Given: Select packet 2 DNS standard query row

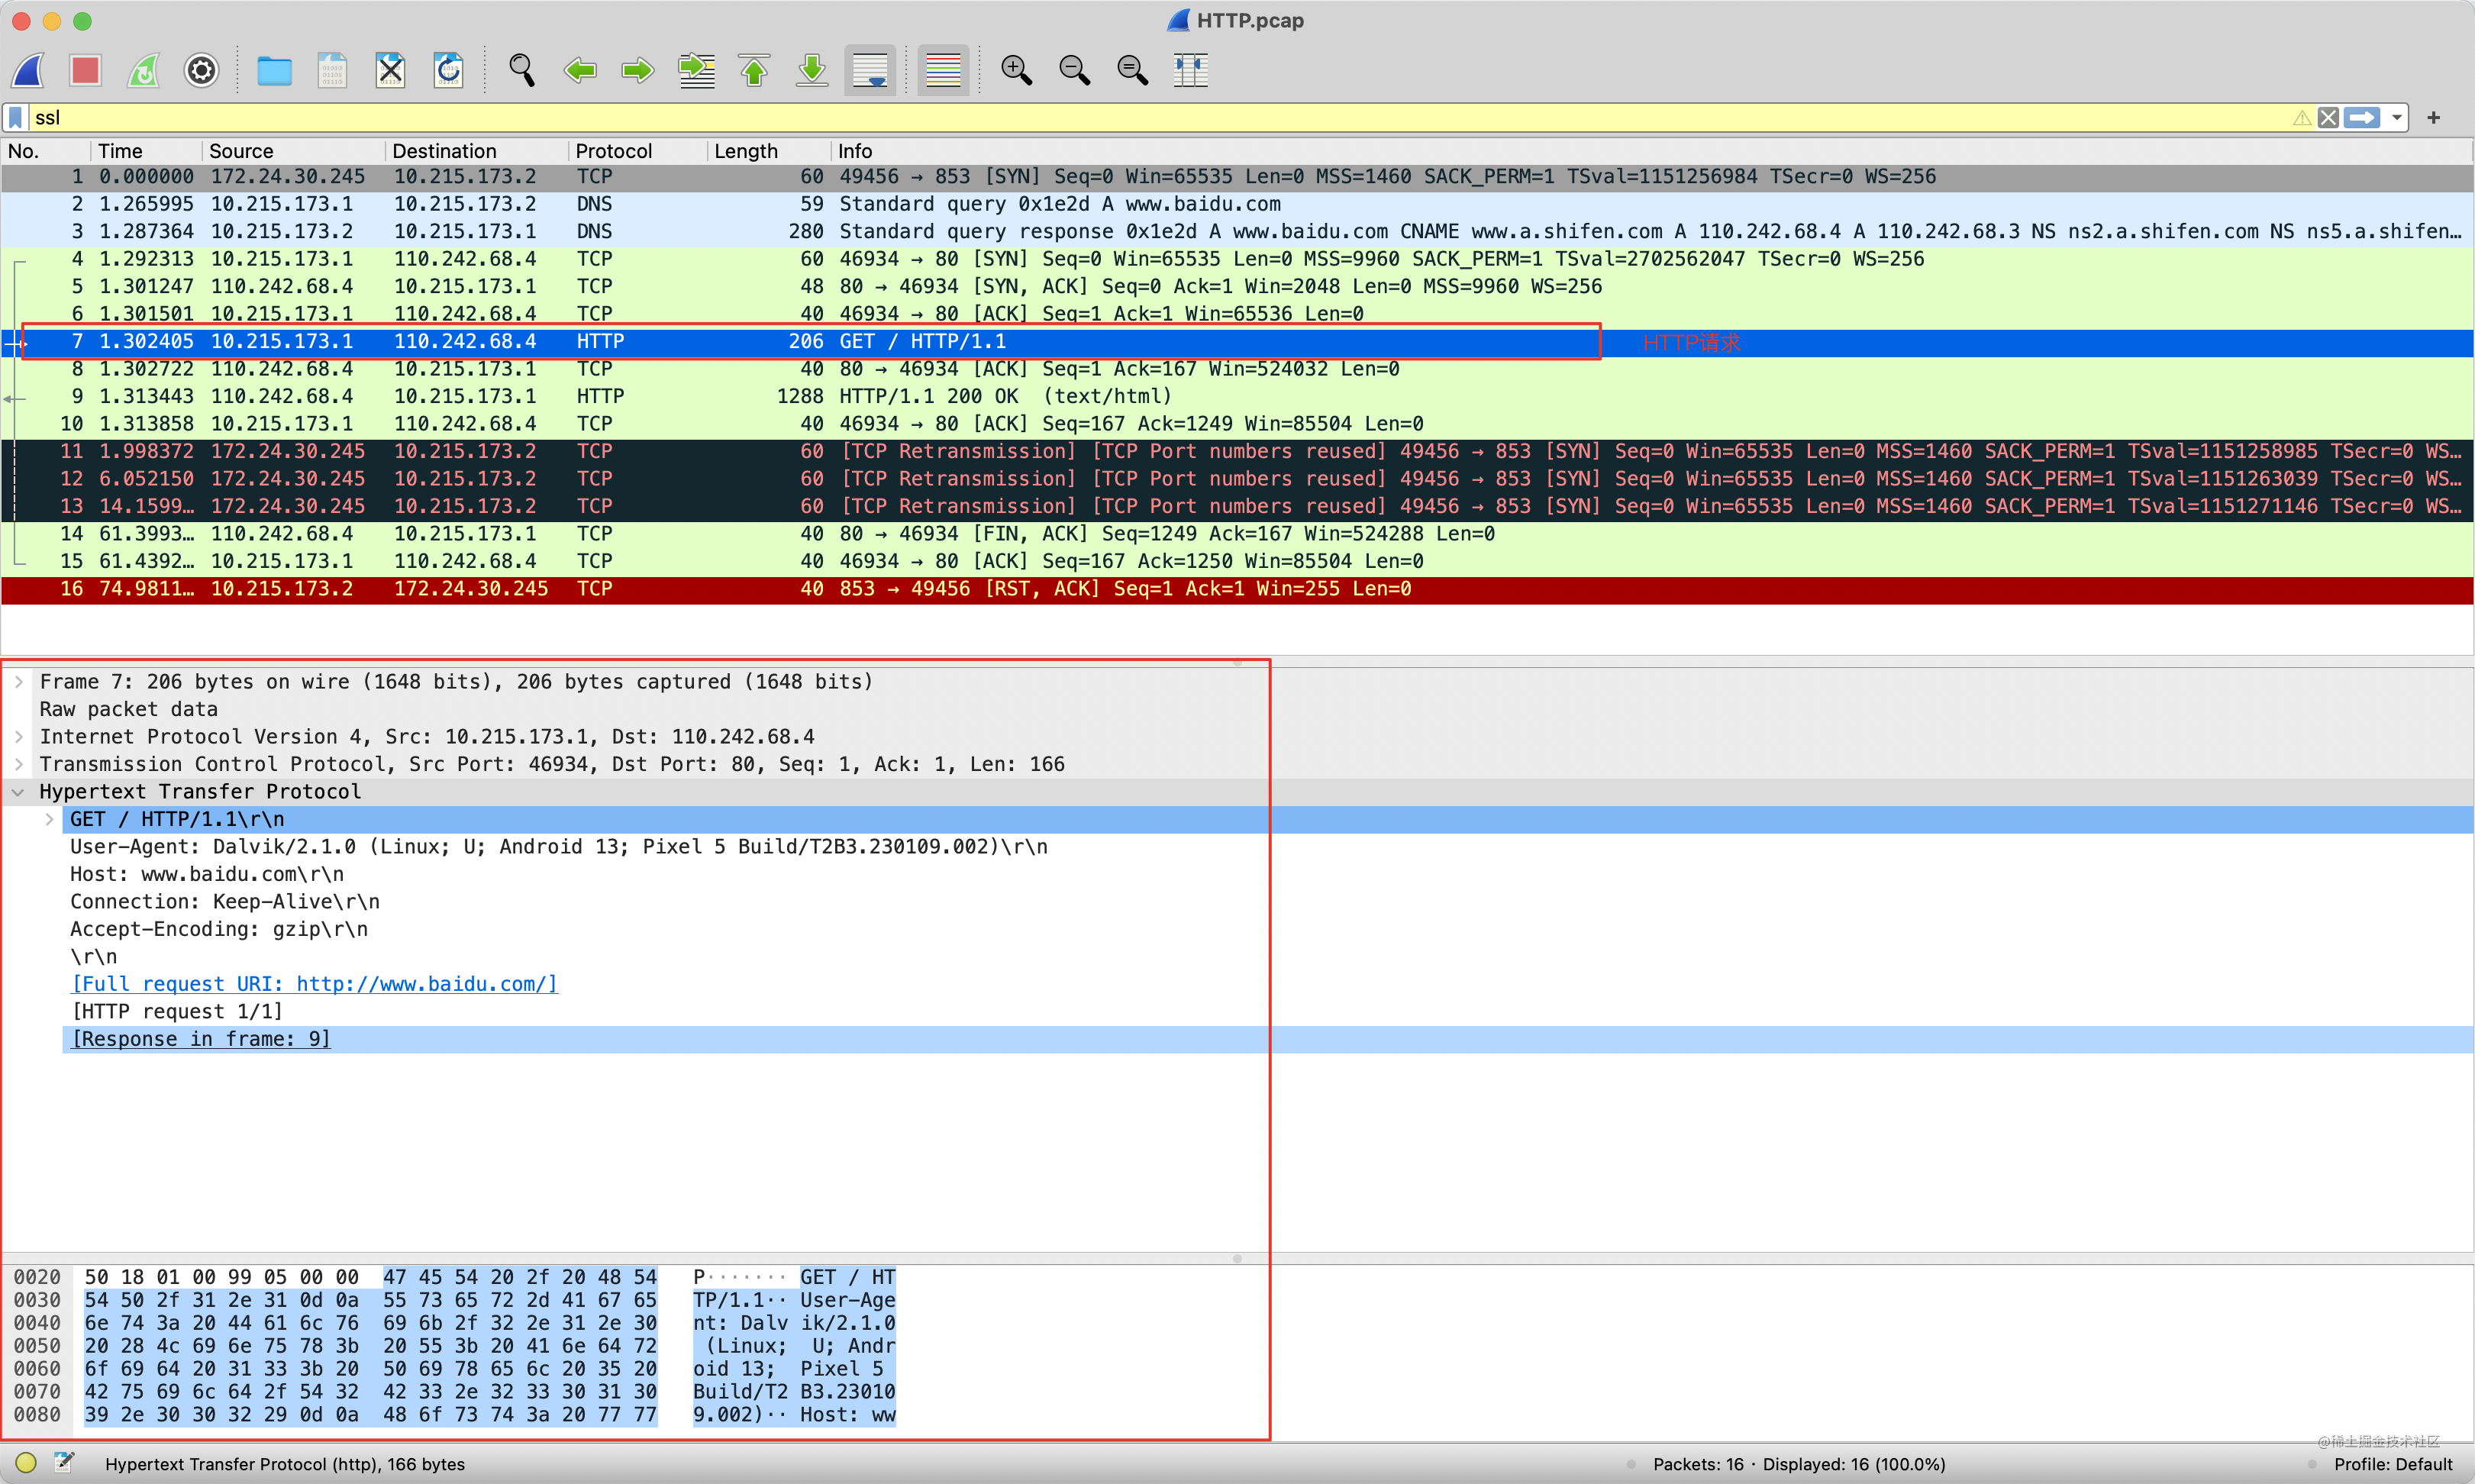Looking at the screenshot, I should tap(1237, 204).
